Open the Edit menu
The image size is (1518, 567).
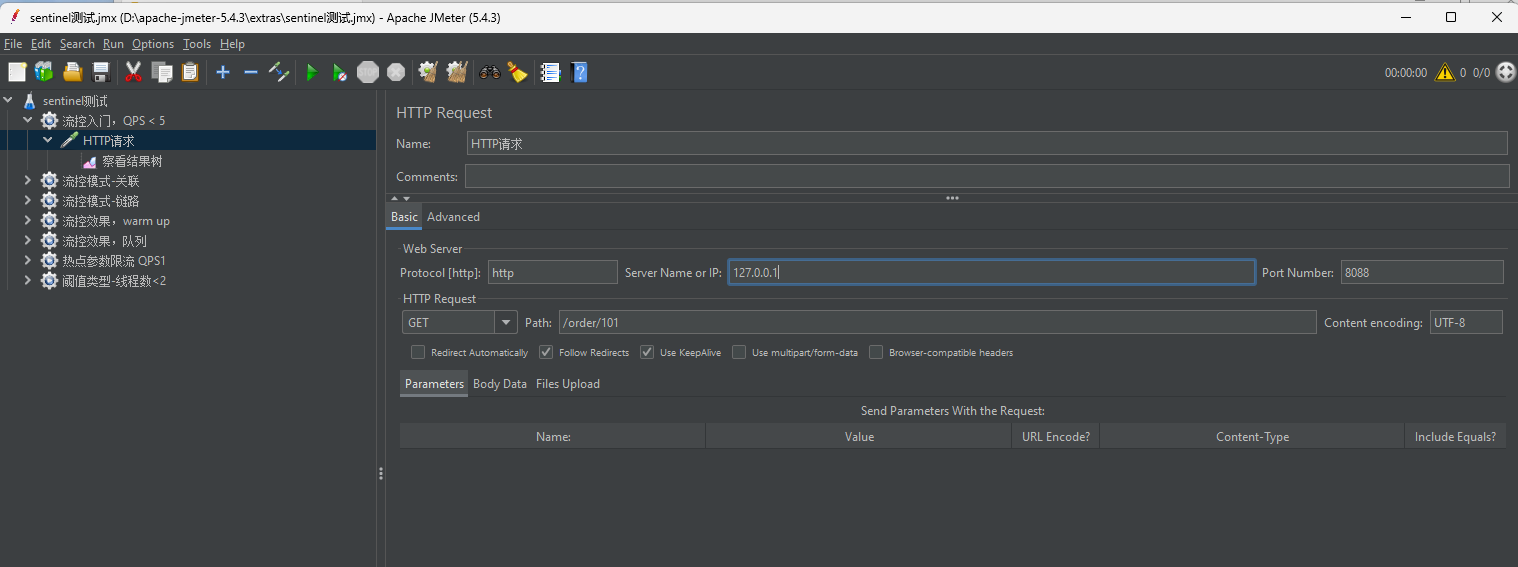[x=41, y=44]
